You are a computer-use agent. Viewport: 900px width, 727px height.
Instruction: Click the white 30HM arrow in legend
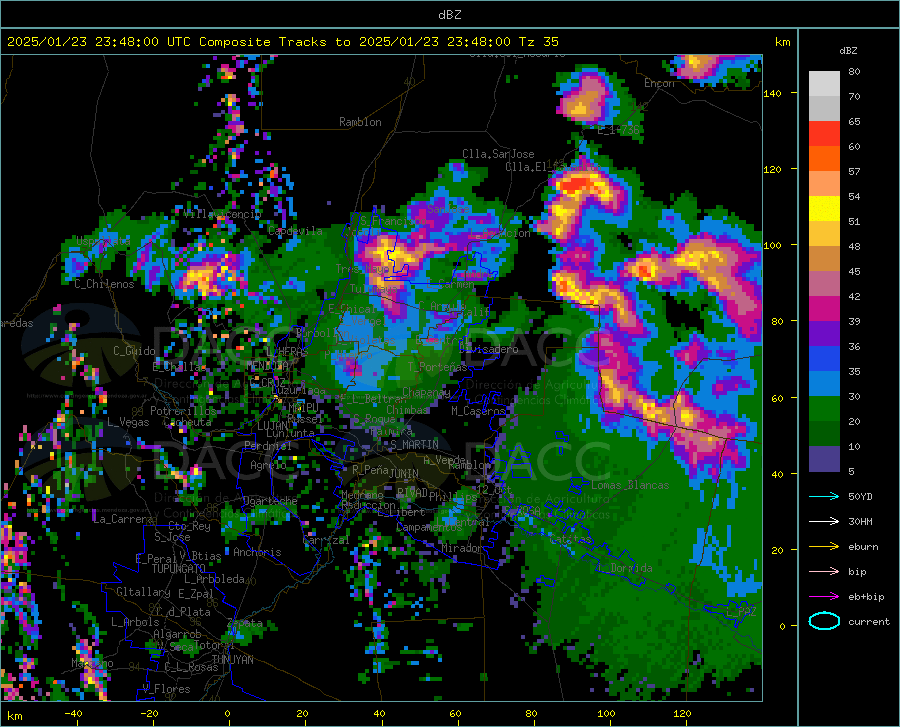(x=824, y=521)
